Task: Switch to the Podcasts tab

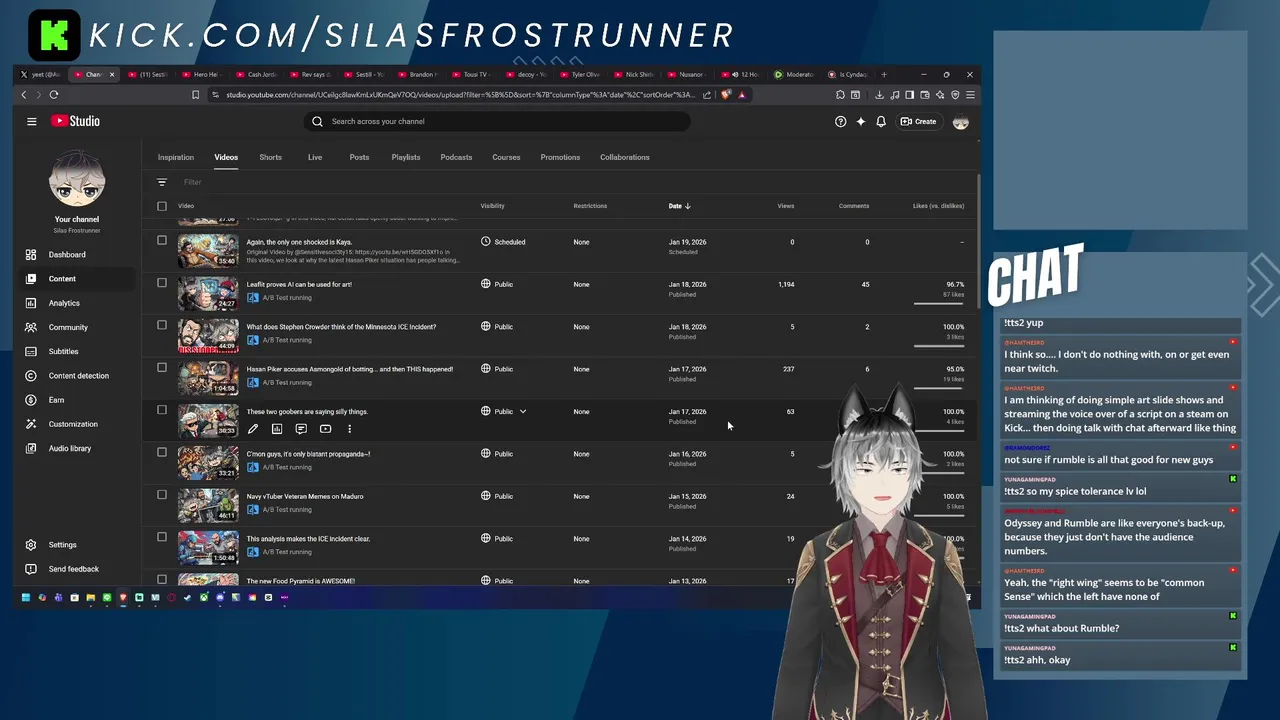Action: (x=456, y=157)
